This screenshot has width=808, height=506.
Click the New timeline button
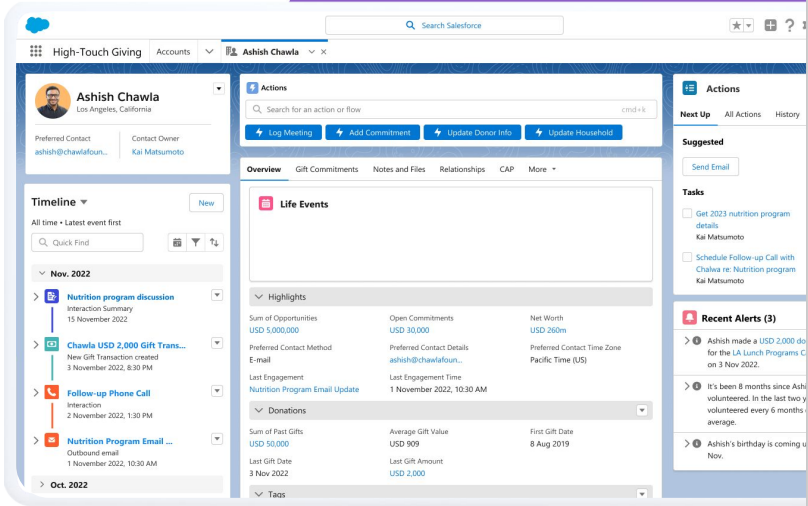point(206,203)
